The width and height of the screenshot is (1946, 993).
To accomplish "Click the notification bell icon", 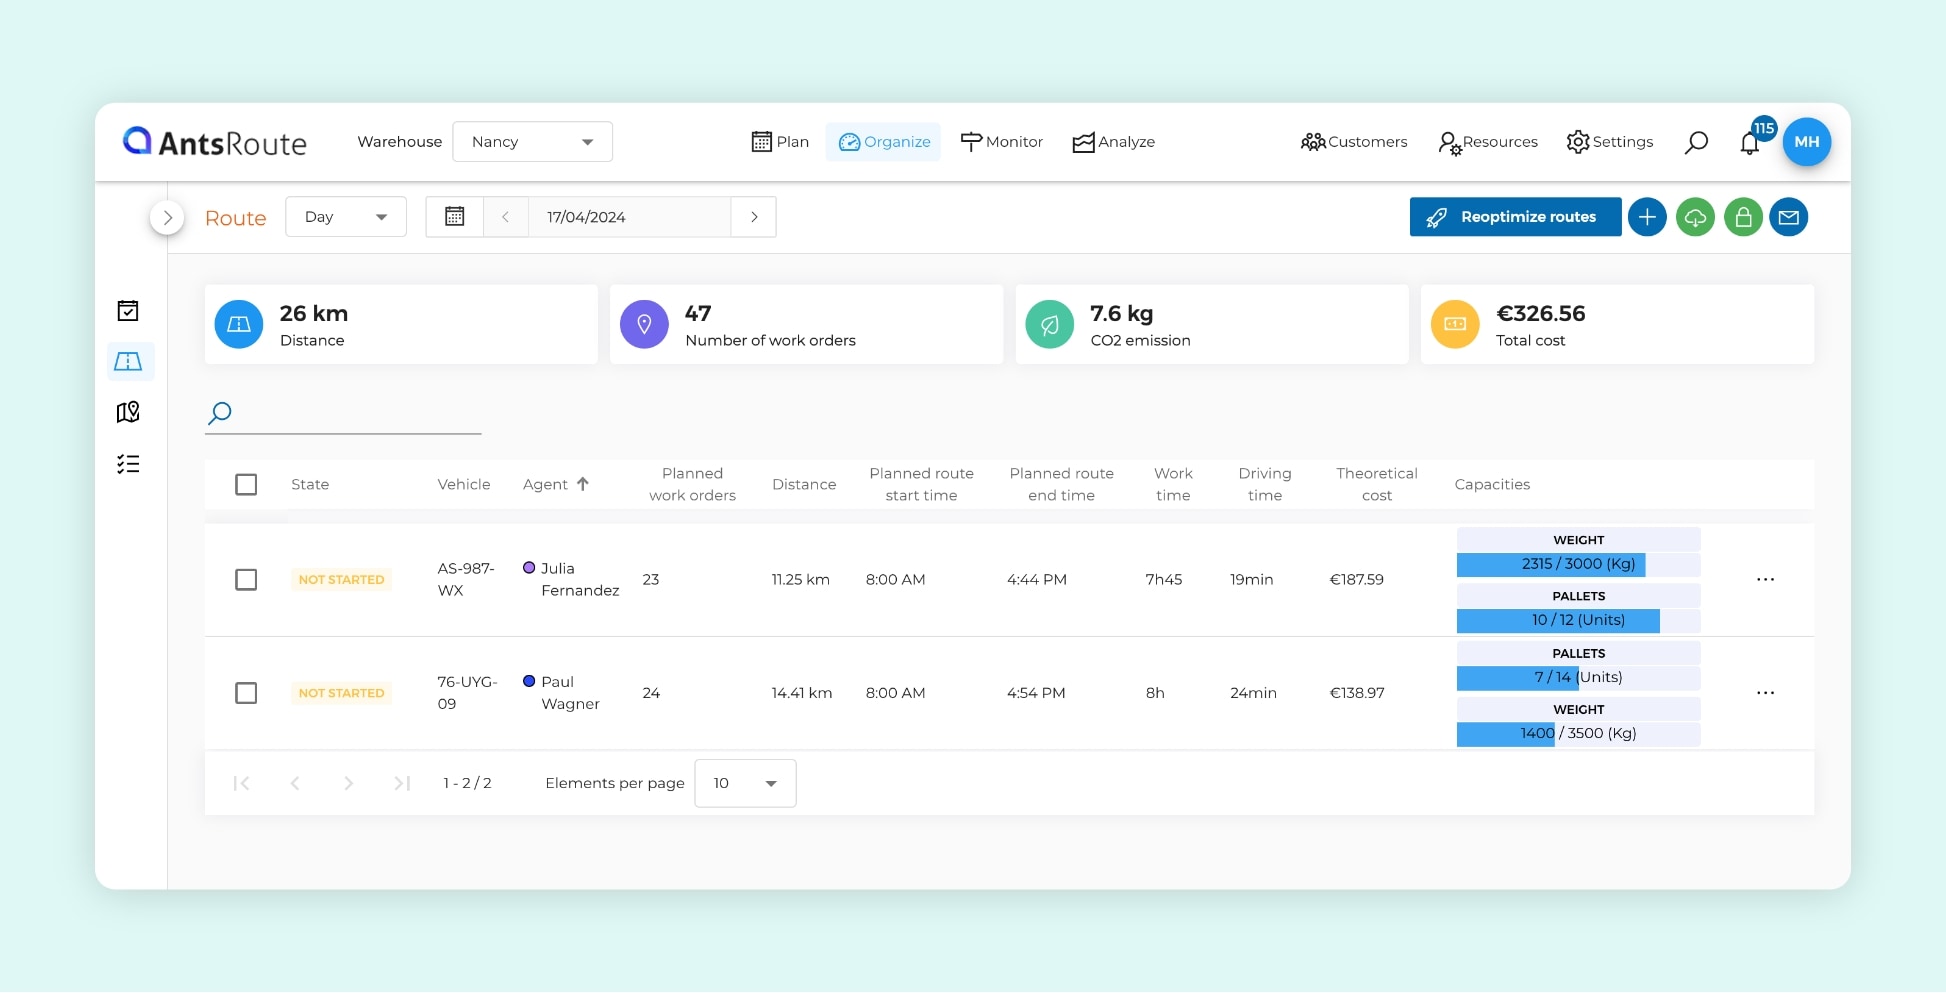I will 1749,143.
